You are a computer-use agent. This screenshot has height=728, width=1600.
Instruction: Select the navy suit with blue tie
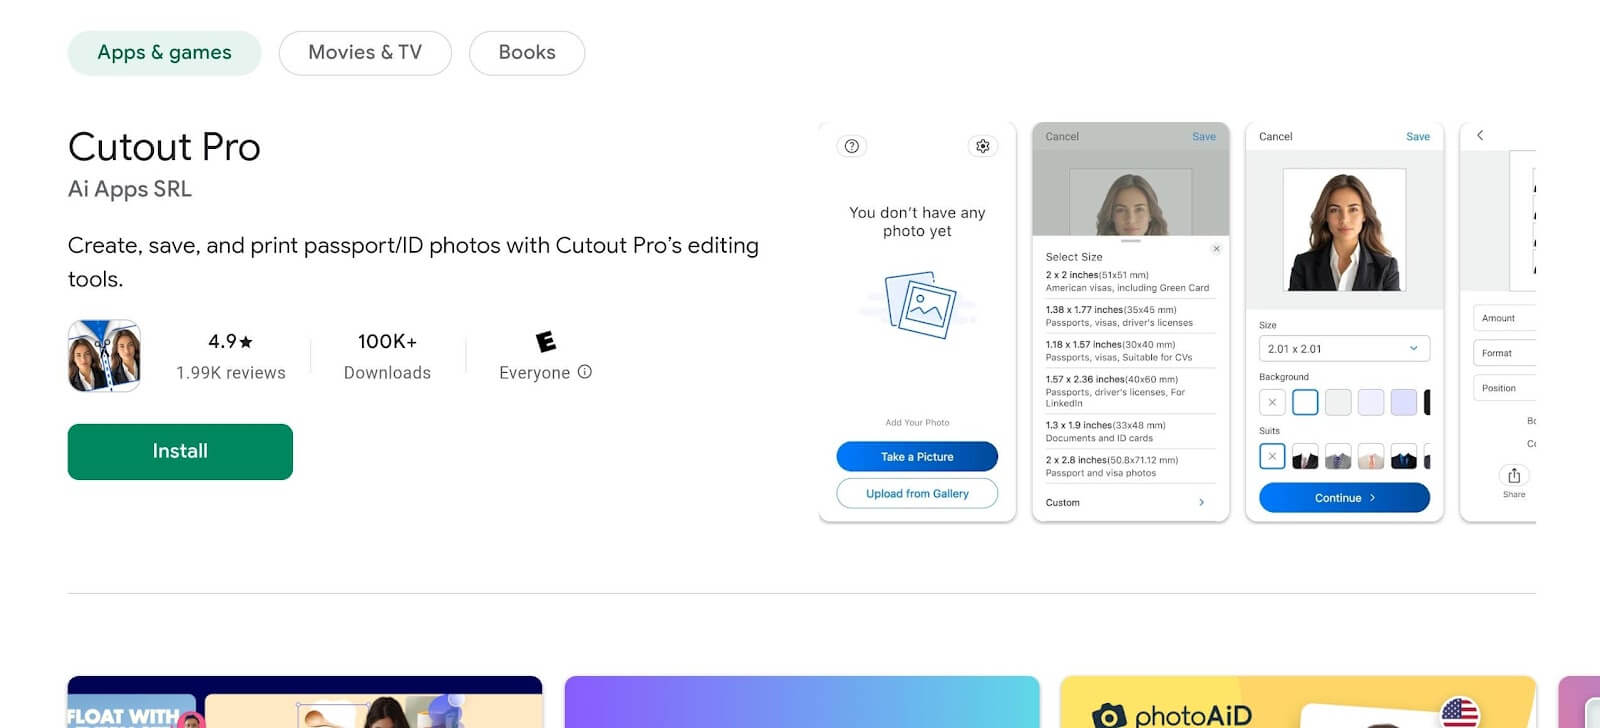(1404, 457)
